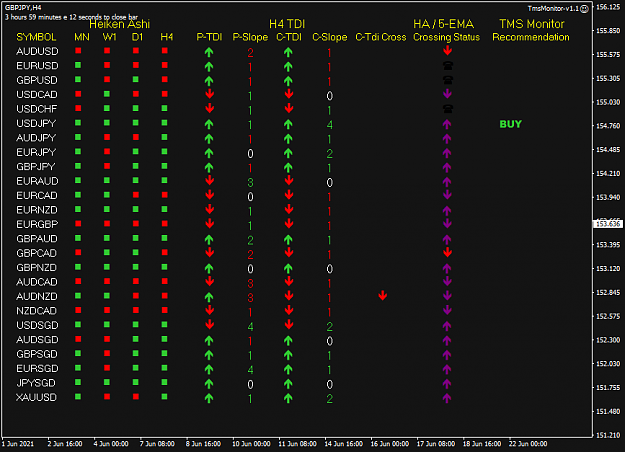This screenshot has width=625, height=452.
Task: Click the EURSGD green C-TDI up arrow
Action: (x=288, y=369)
